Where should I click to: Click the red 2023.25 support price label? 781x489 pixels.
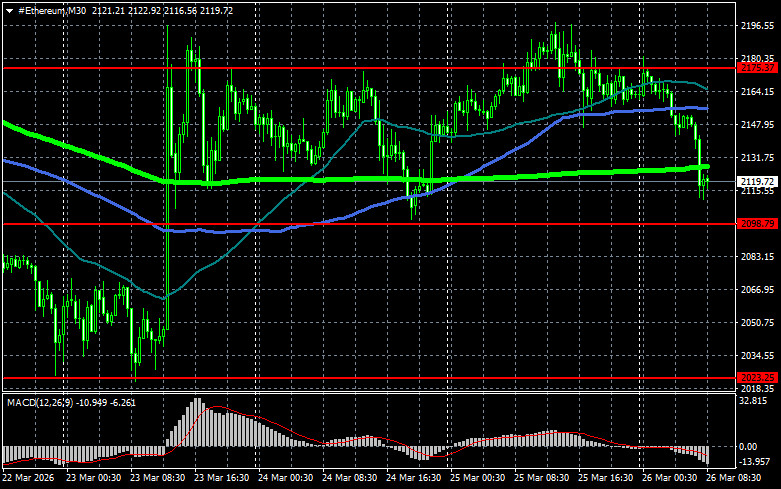(x=757, y=377)
